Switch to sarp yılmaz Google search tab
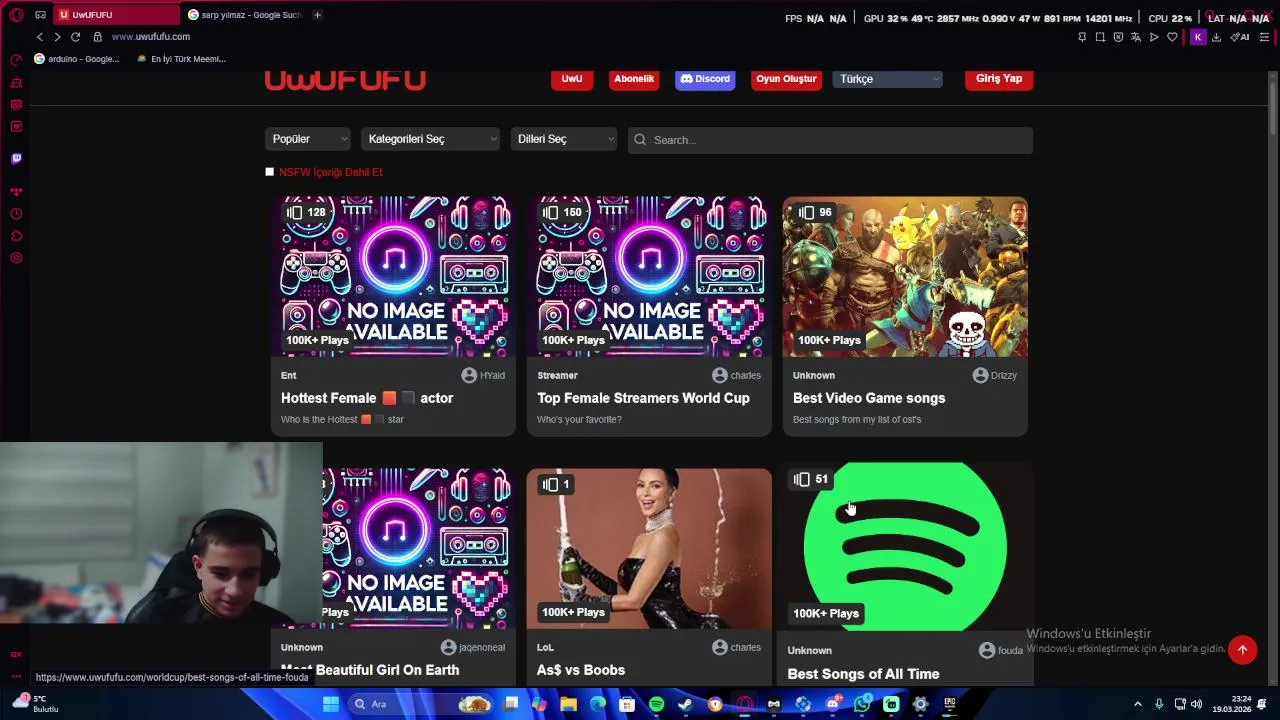Screen dimensions: 1280x720 244,15
